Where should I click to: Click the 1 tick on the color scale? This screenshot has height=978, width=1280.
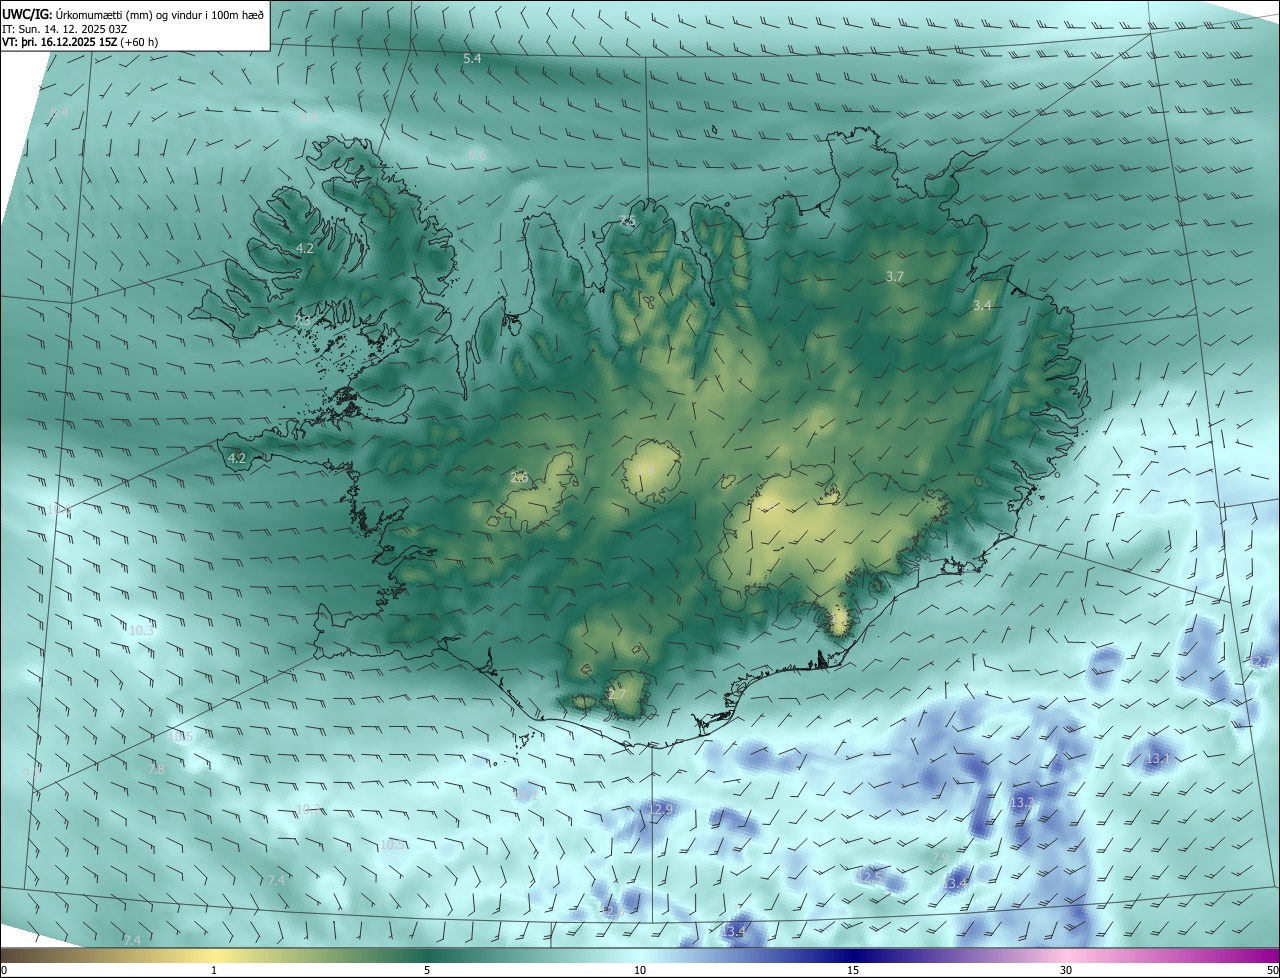tap(214, 970)
